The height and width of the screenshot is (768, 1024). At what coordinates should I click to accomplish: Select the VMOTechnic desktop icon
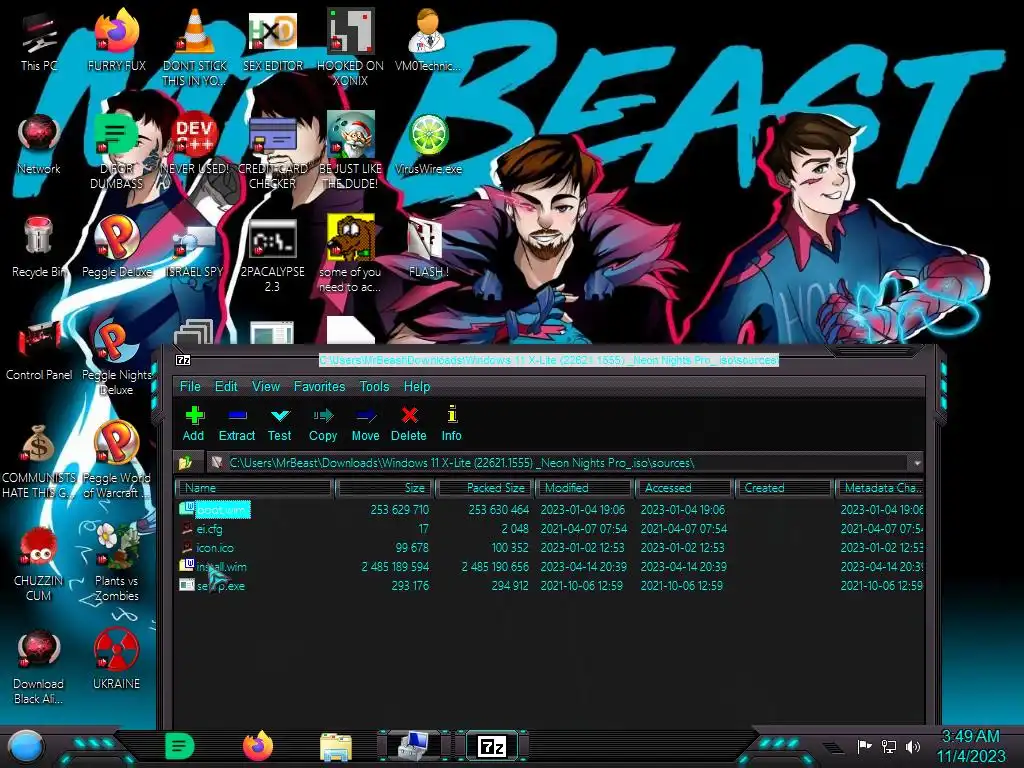click(428, 40)
